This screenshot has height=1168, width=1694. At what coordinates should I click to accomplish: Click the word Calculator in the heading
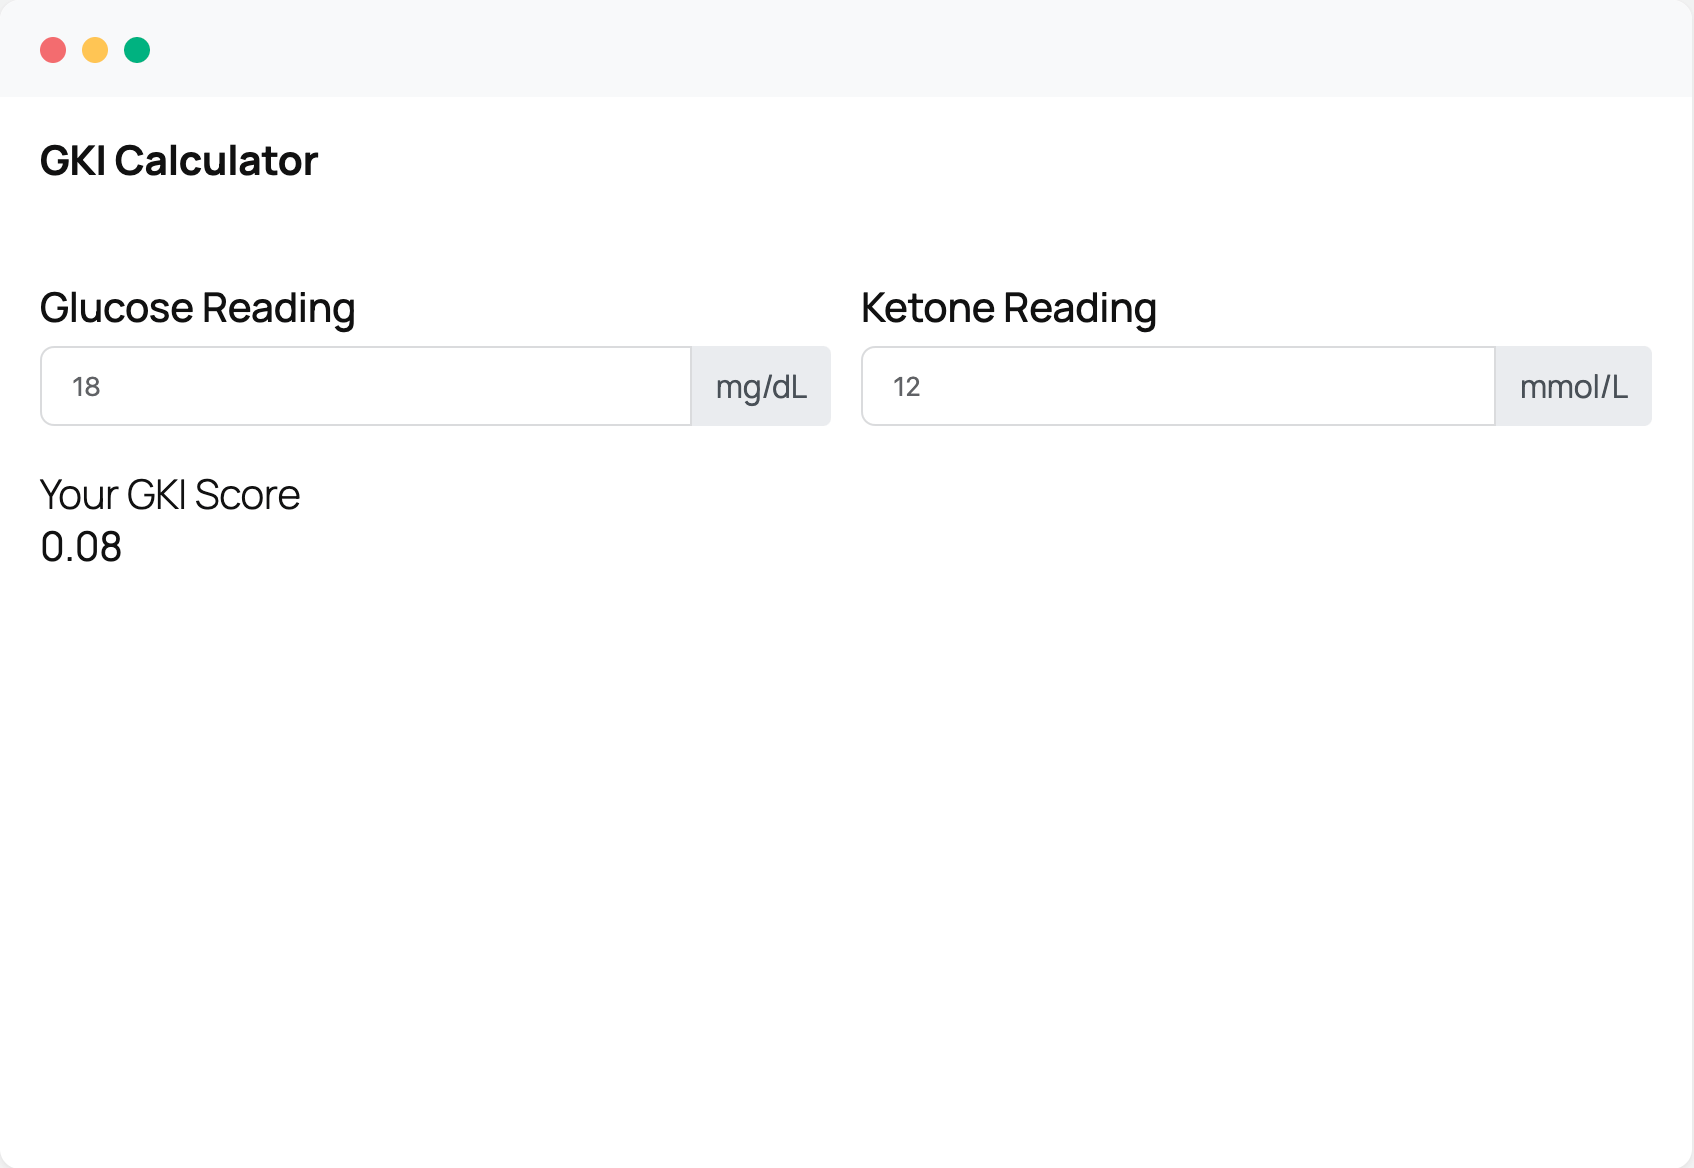pos(217,161)
